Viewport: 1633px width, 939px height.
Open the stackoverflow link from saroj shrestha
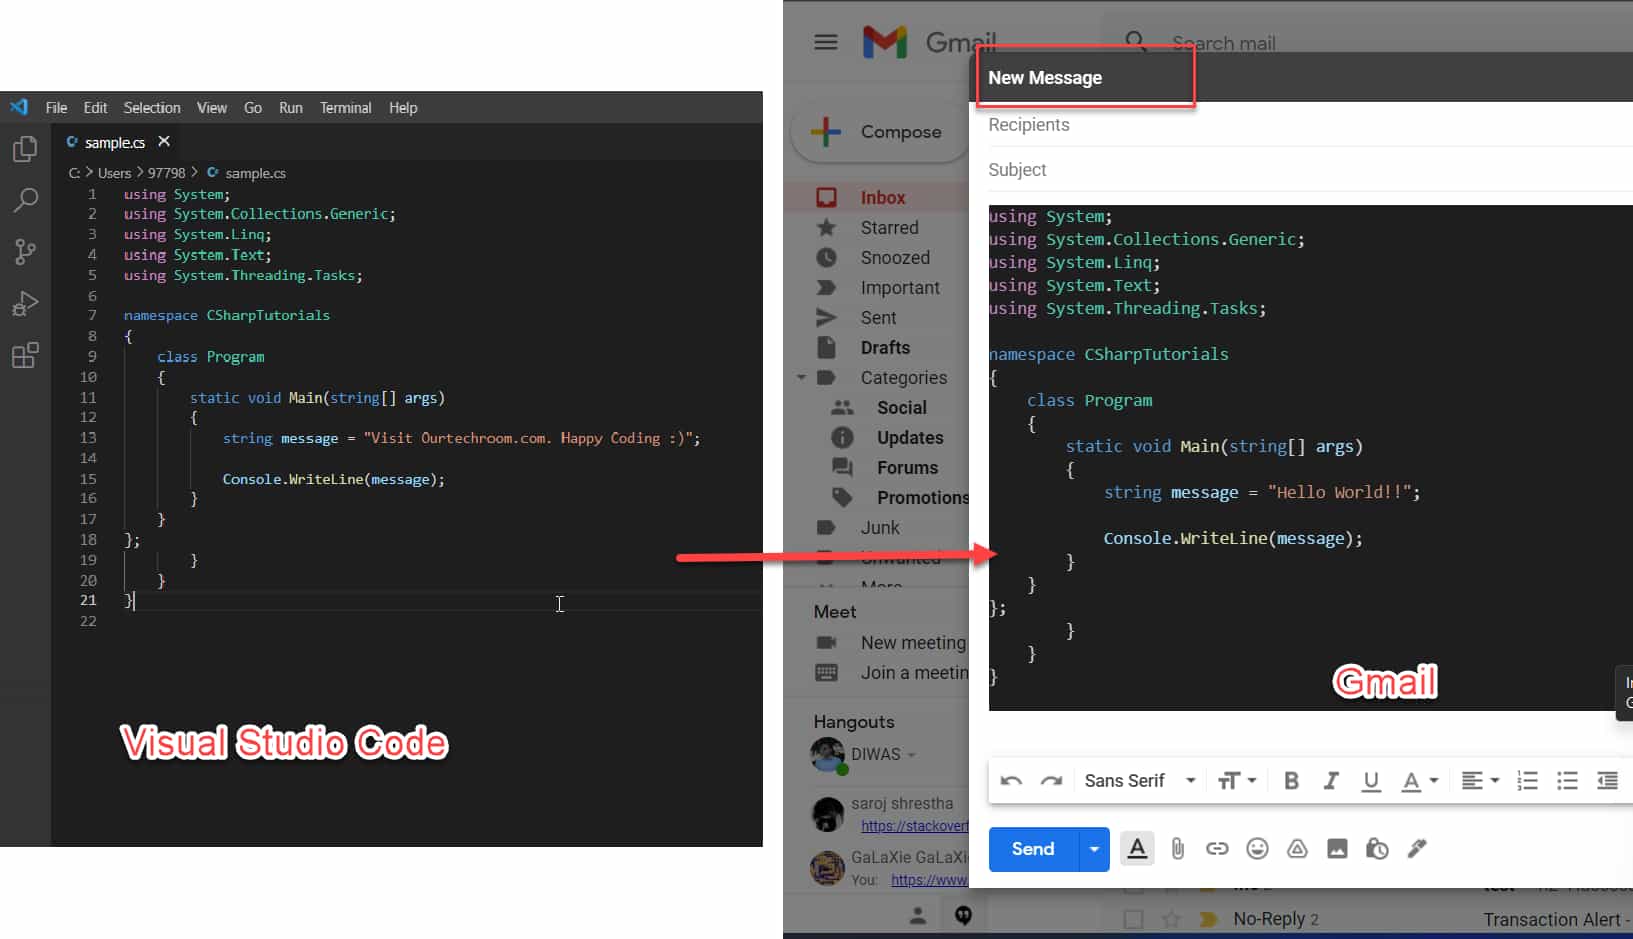tap(914, 826)
